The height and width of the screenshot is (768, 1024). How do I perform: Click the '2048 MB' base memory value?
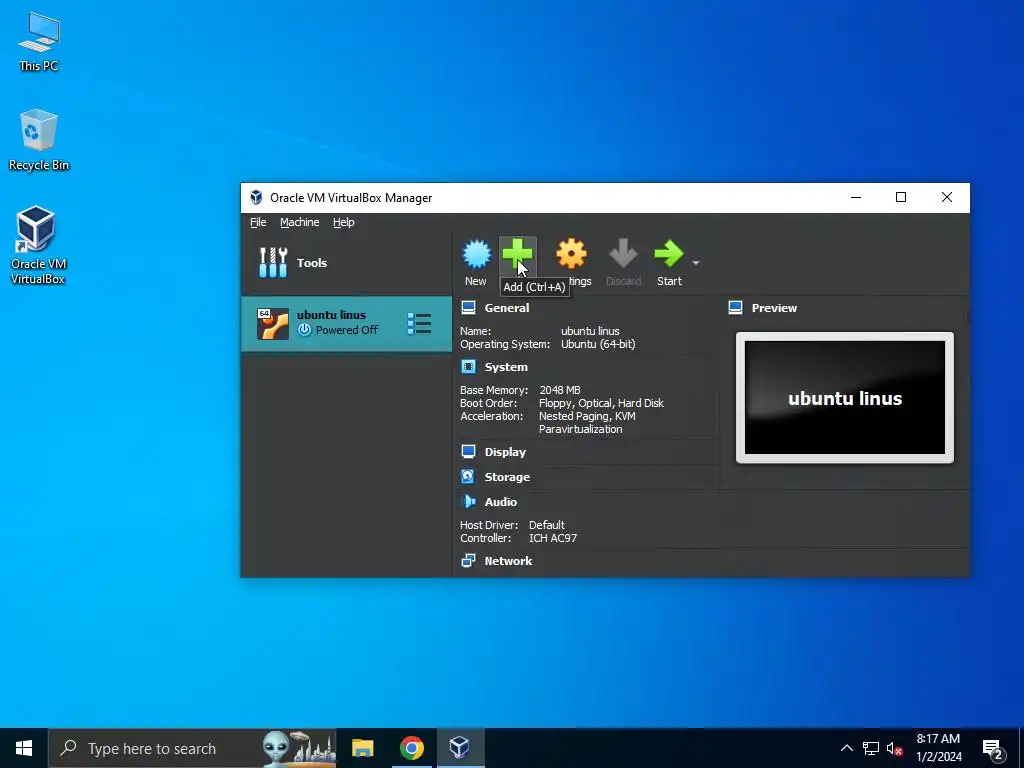(x=560, y=390)
